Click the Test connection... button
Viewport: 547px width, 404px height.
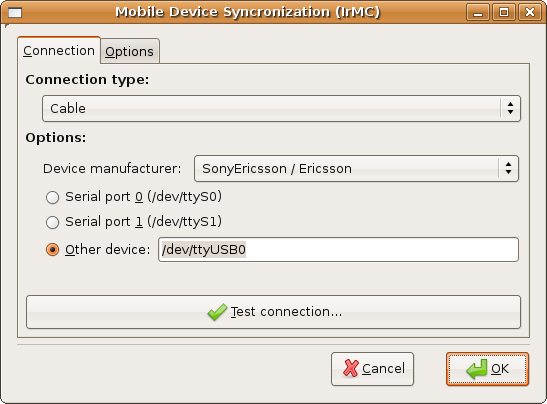click(274, 312)
